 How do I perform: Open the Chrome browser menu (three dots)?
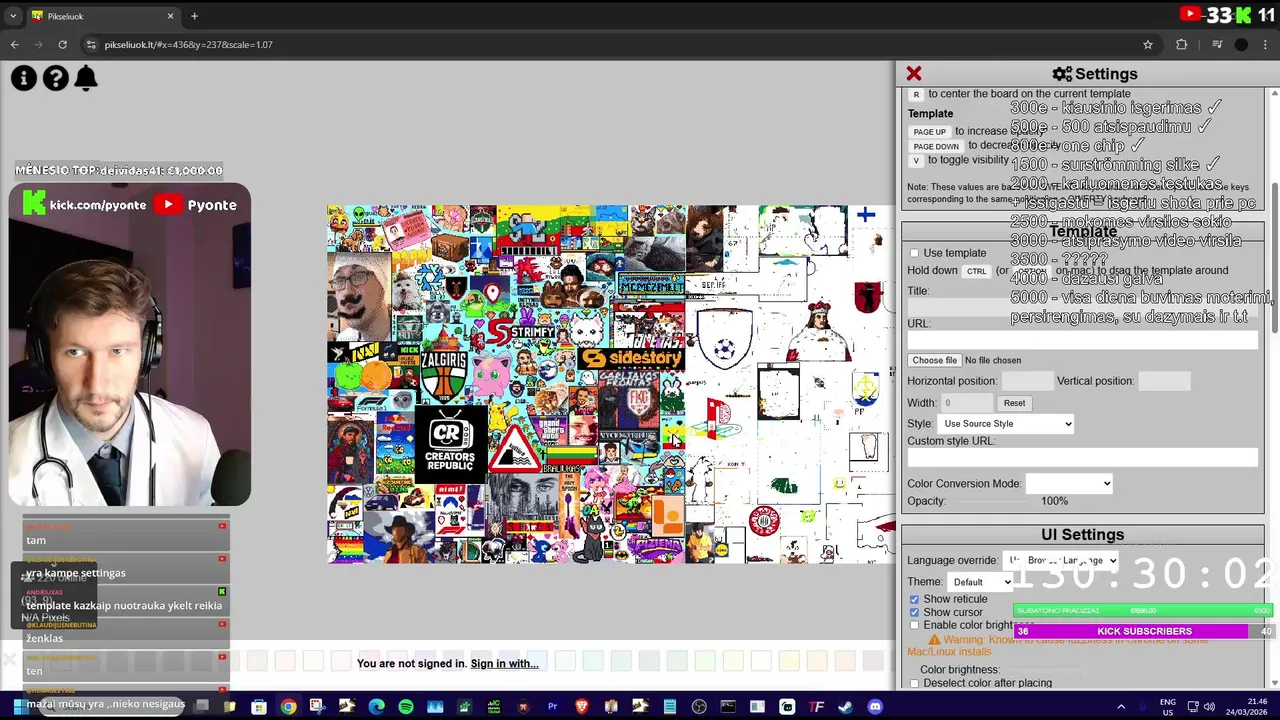[x=1266, y=44]
